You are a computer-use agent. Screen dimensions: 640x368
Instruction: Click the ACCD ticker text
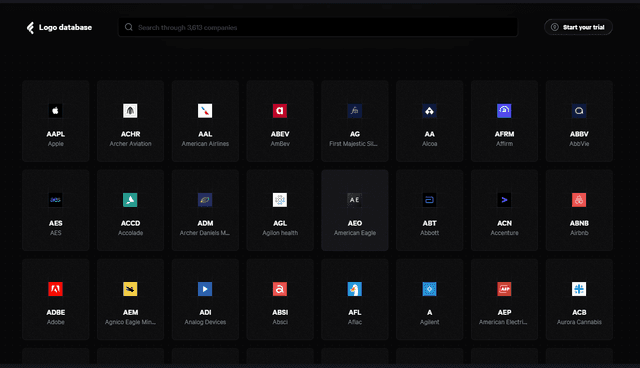(x=130, y=223)
